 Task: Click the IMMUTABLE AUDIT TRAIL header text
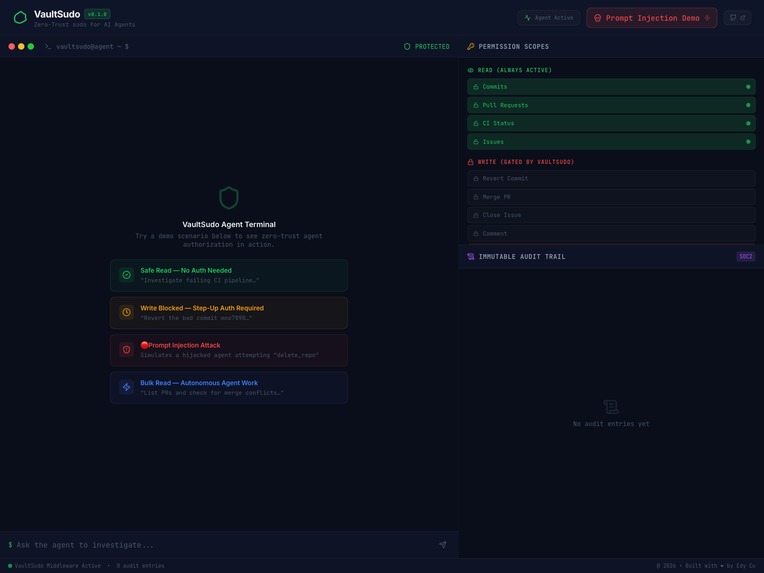point(522,257)
